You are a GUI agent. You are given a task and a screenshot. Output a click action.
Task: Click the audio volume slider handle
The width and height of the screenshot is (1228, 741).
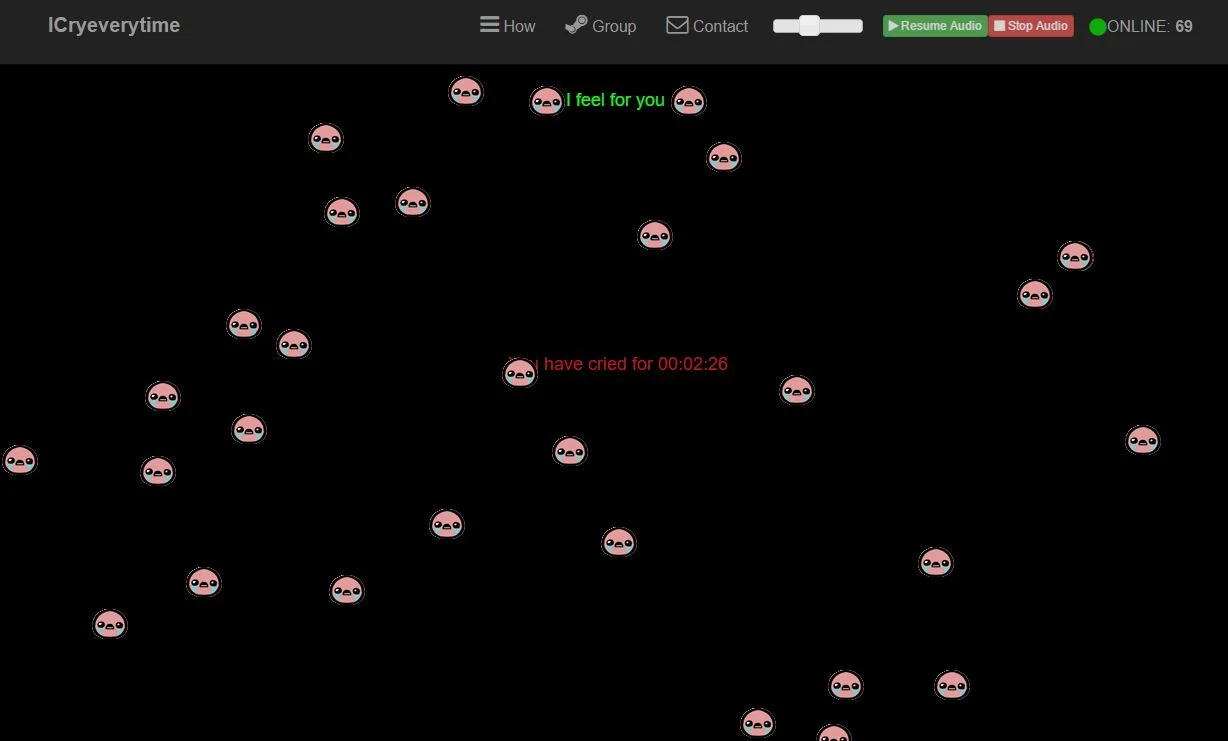[809, 26]
